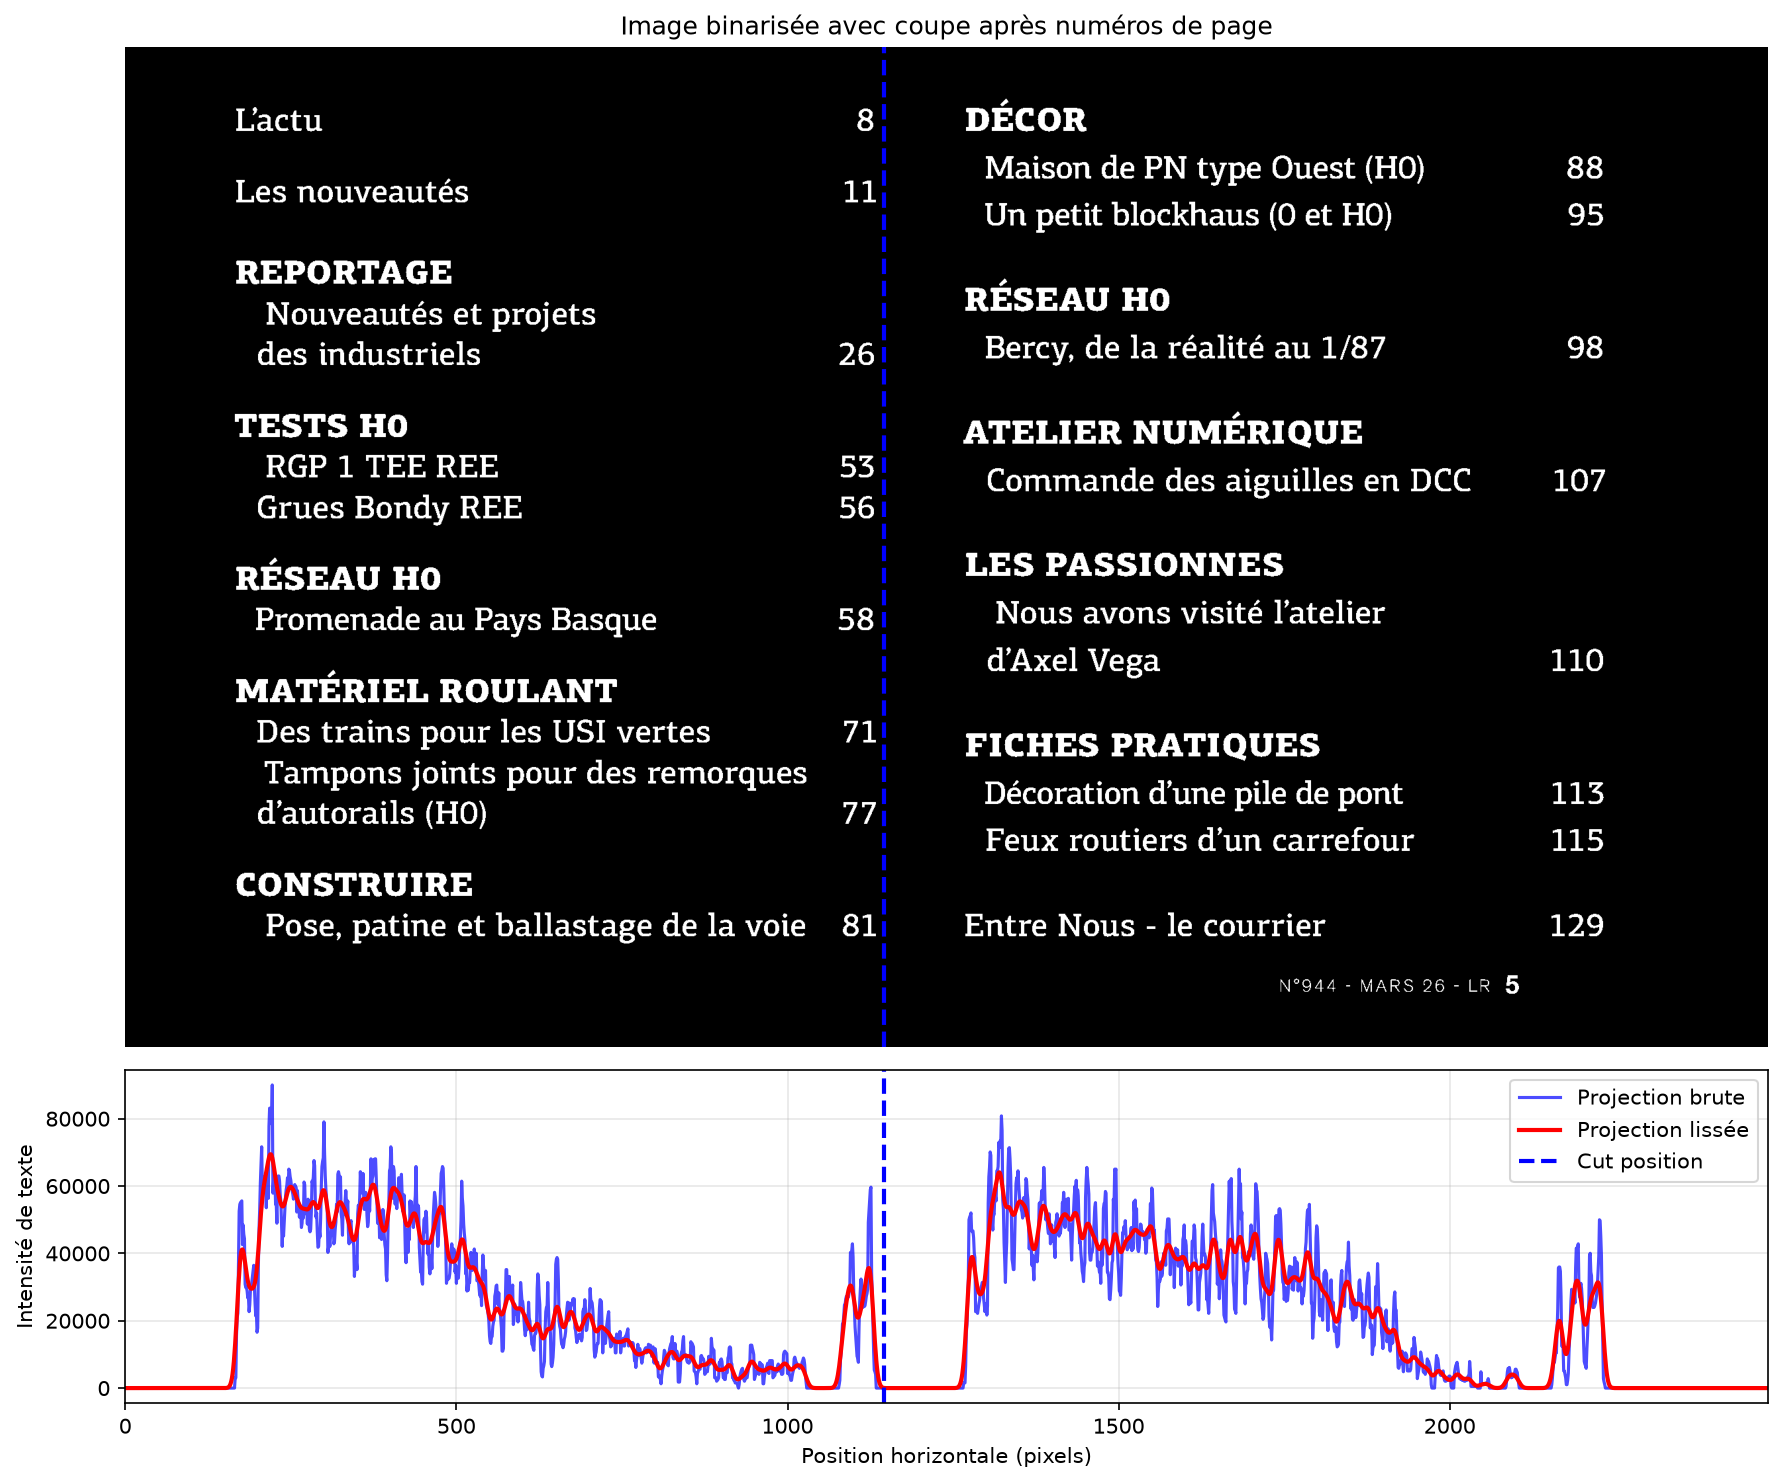Click page number "110"

(x=1577, y=661)
